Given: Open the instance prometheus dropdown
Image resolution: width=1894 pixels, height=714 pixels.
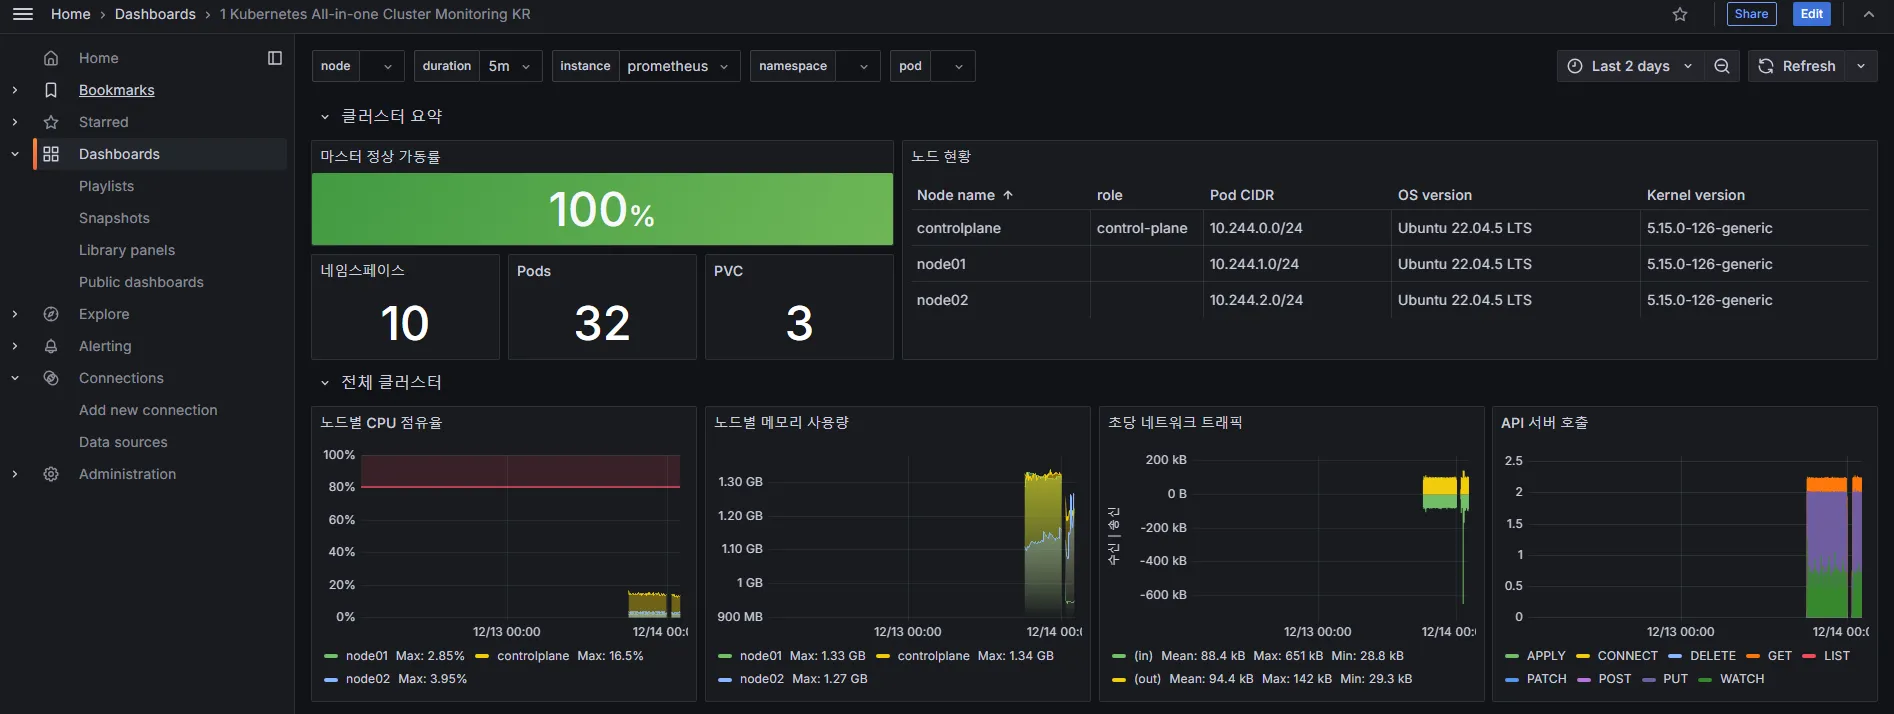Looking at the screenshot, I should [680, 66].
